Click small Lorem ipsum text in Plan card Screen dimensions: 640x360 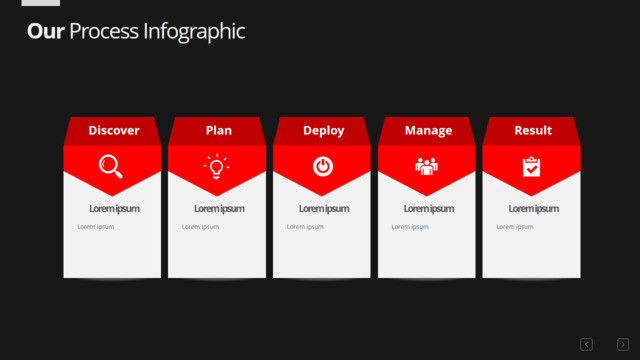[x=200, y=227]
